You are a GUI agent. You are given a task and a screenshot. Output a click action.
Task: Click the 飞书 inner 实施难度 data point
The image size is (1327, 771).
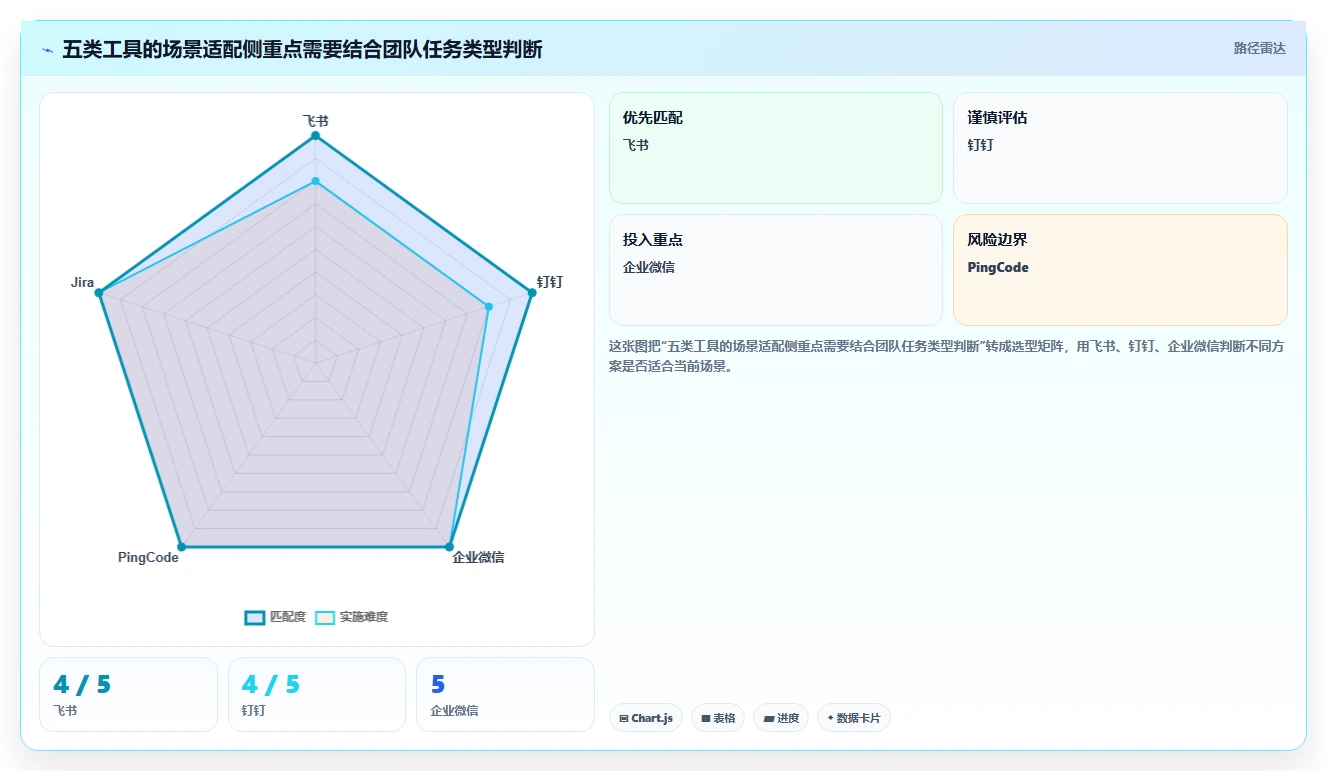(x=315, y=181)
